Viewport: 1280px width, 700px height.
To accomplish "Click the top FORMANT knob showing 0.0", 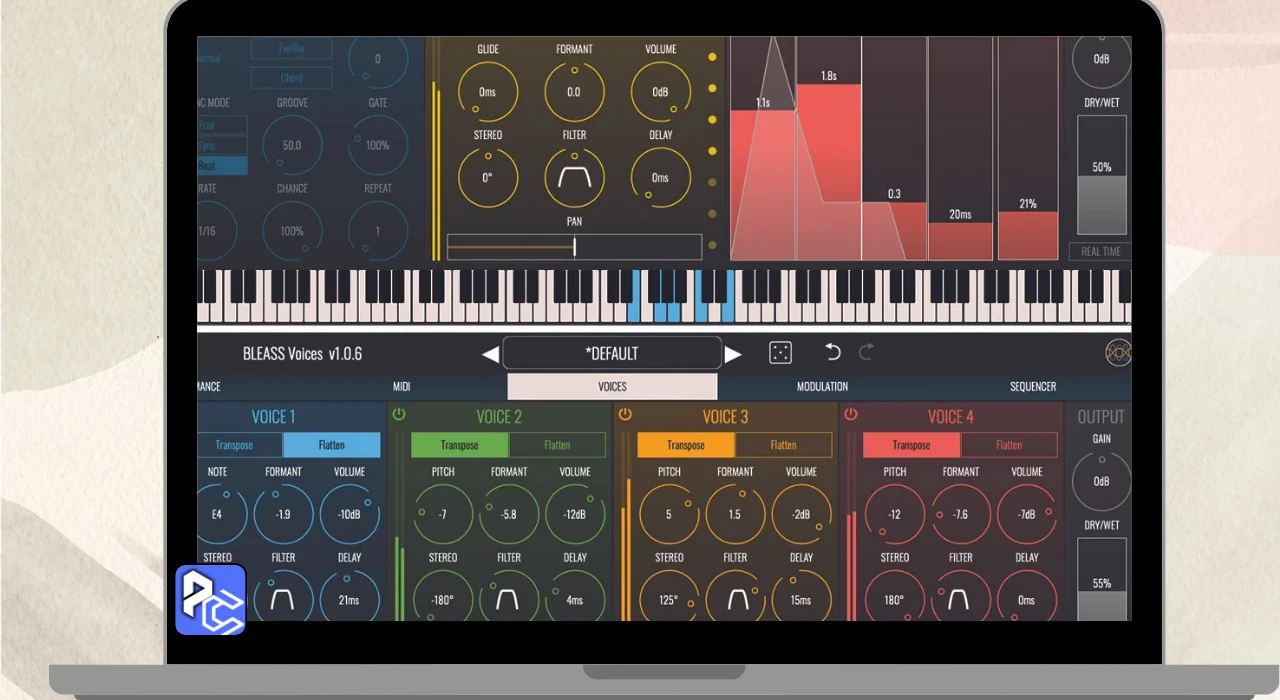I will pyautogui.click(x=574, y=92).
